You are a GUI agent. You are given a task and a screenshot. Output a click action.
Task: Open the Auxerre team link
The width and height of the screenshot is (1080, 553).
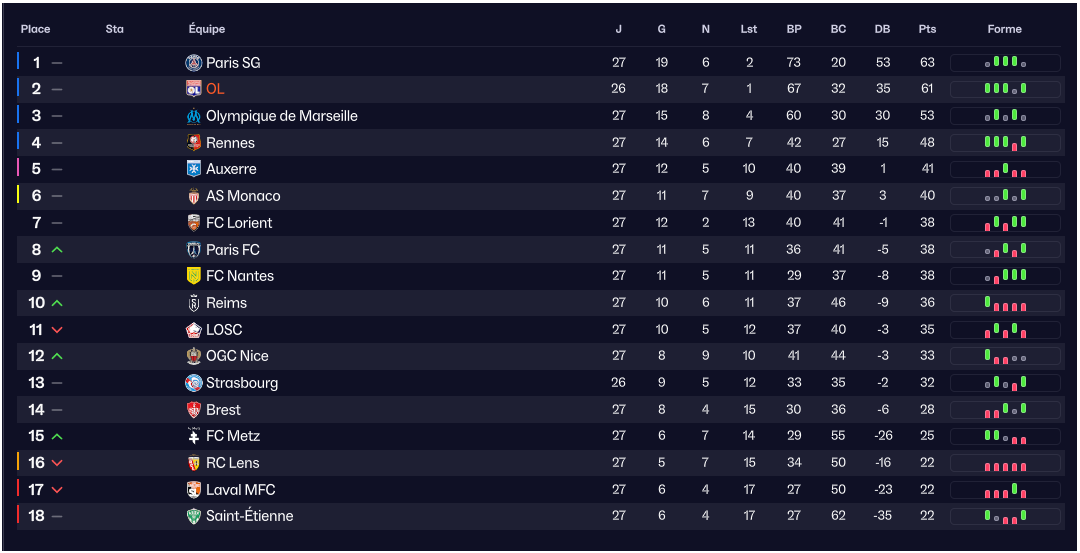(x=231, y=169)
